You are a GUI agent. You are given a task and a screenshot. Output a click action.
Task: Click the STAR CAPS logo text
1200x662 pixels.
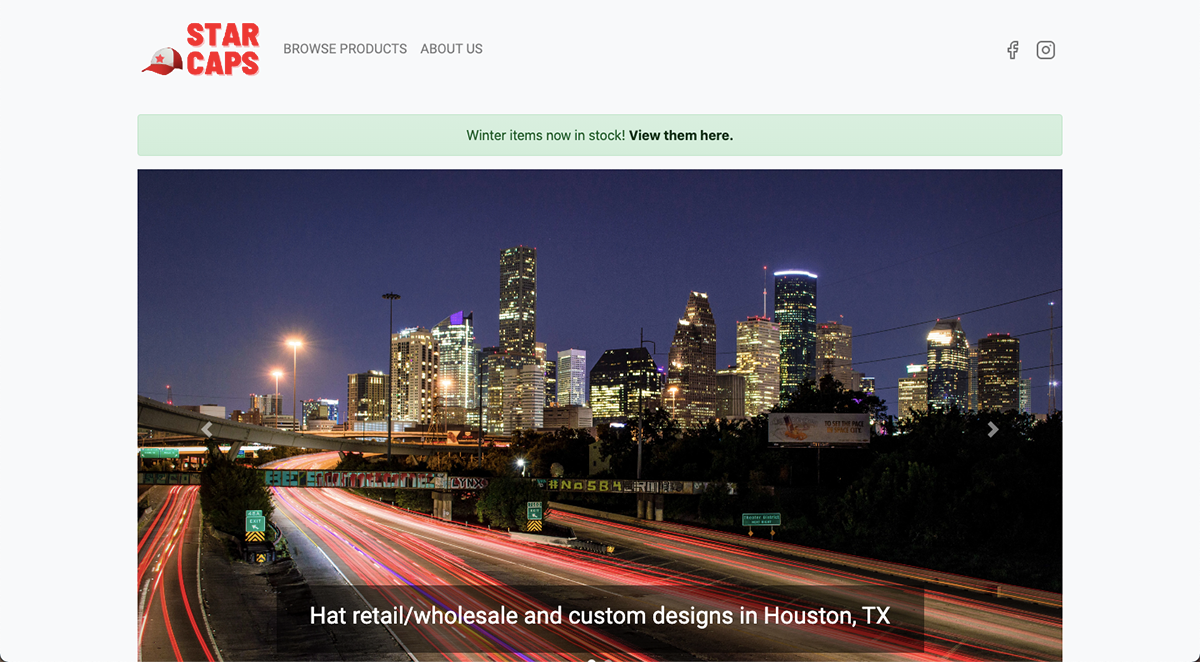[222, 49]
